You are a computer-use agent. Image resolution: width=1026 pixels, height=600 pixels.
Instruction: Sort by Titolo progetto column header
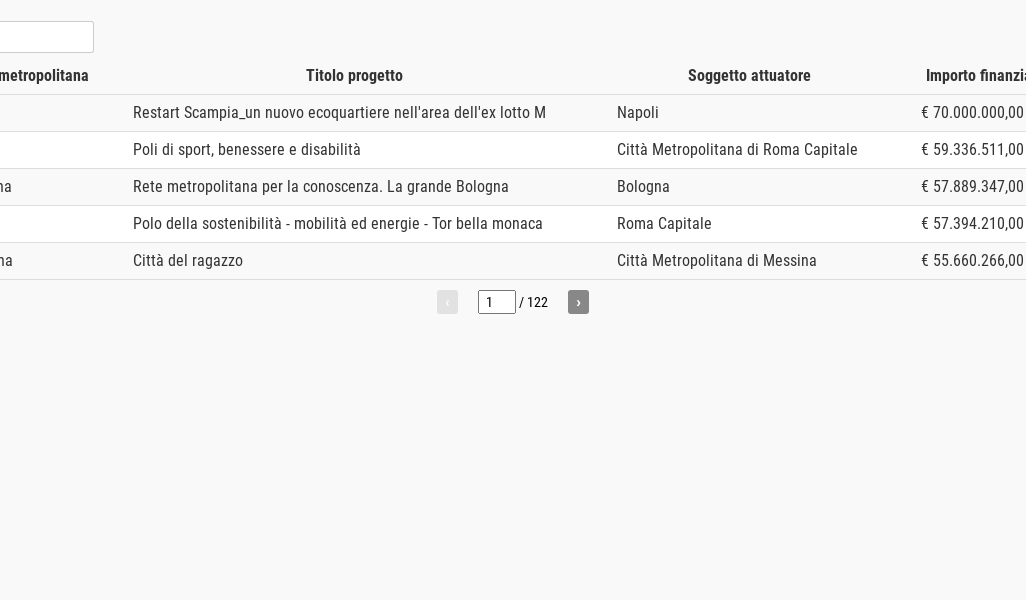354,76
